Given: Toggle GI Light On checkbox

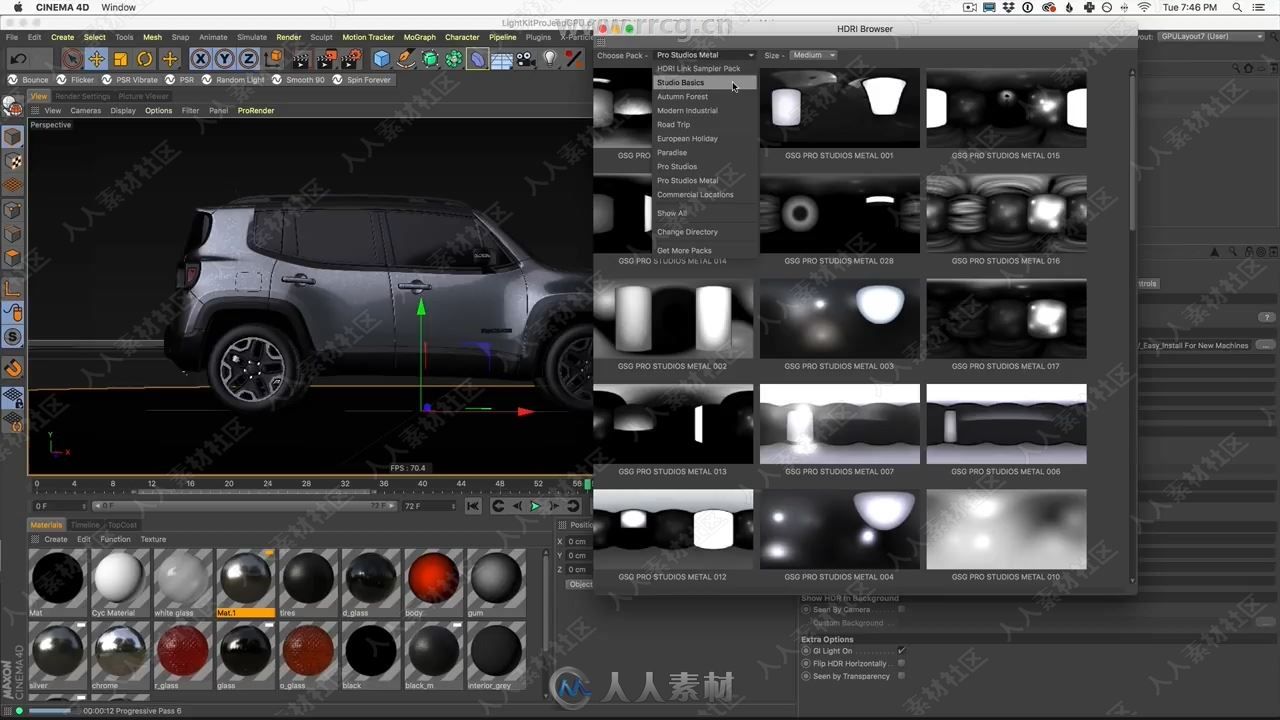Looking at the screenshot, I should [901, 651].
